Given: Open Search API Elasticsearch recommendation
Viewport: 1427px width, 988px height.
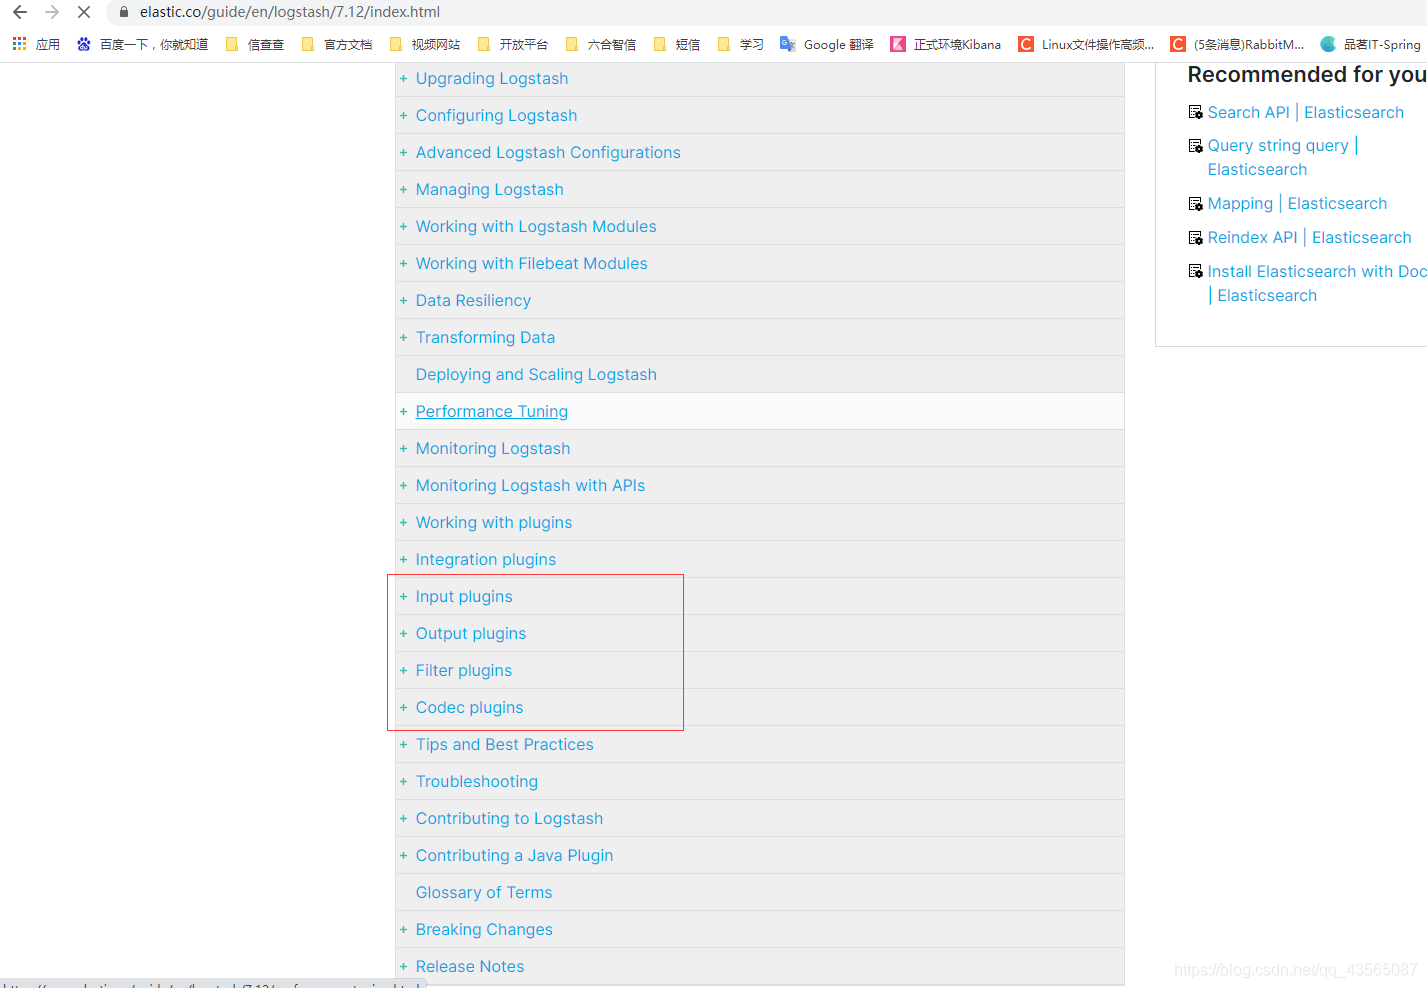Looking at the screenshot, I should (1305, 112).
